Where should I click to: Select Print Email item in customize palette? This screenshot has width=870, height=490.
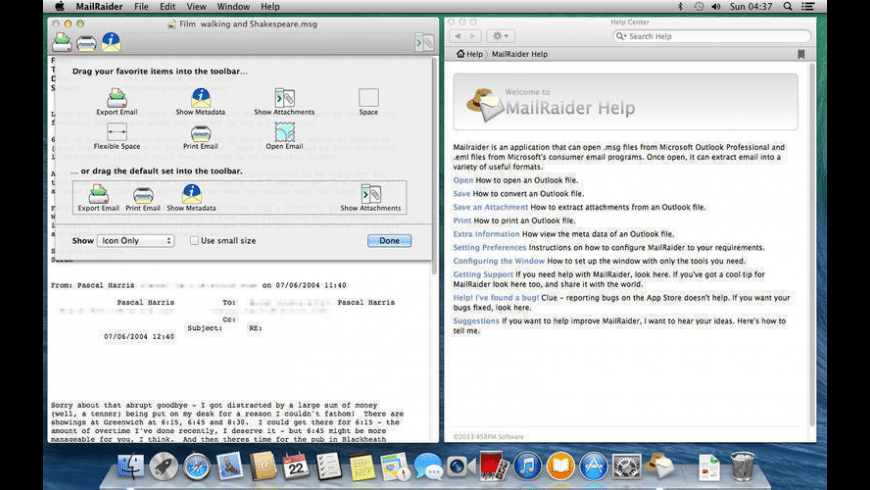pyautogui.click(x=200, y=137)
